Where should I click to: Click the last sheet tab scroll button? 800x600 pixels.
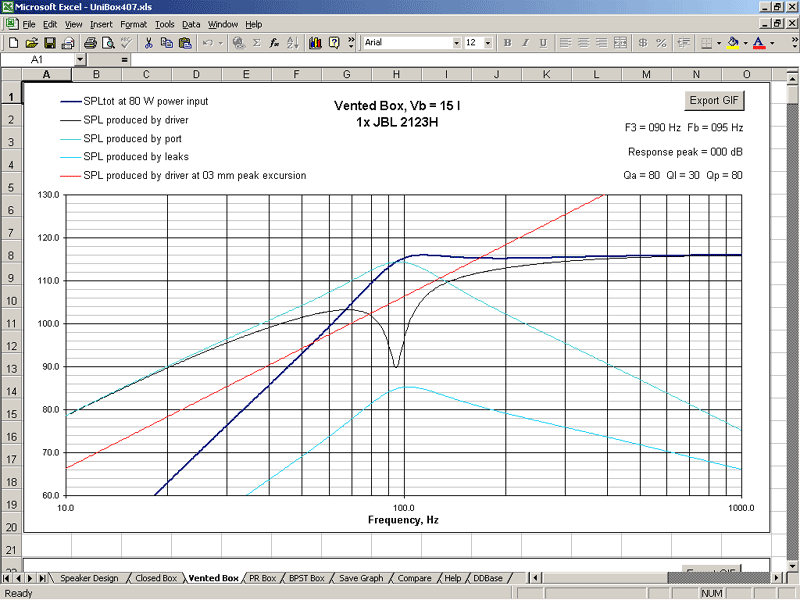click(x=42, y=578)
